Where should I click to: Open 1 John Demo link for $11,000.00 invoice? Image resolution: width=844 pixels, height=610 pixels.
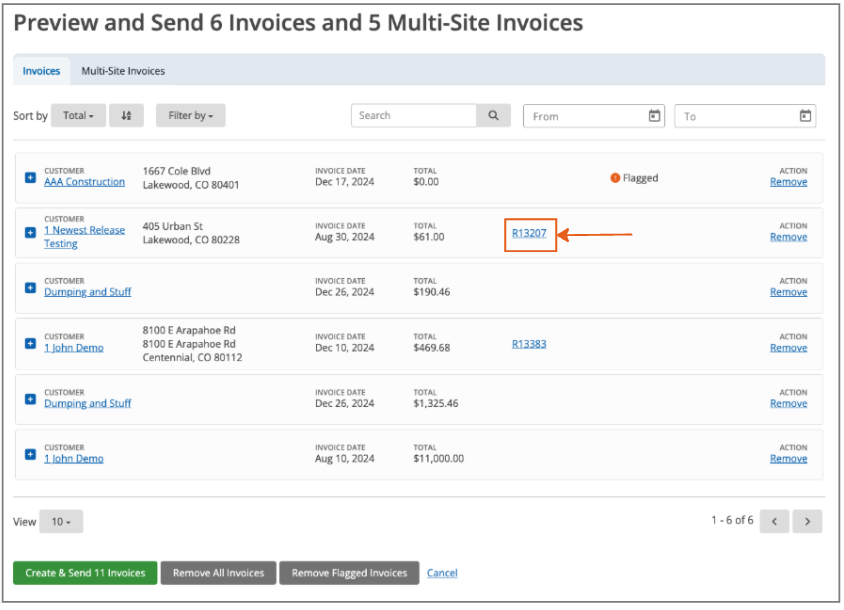74,459
